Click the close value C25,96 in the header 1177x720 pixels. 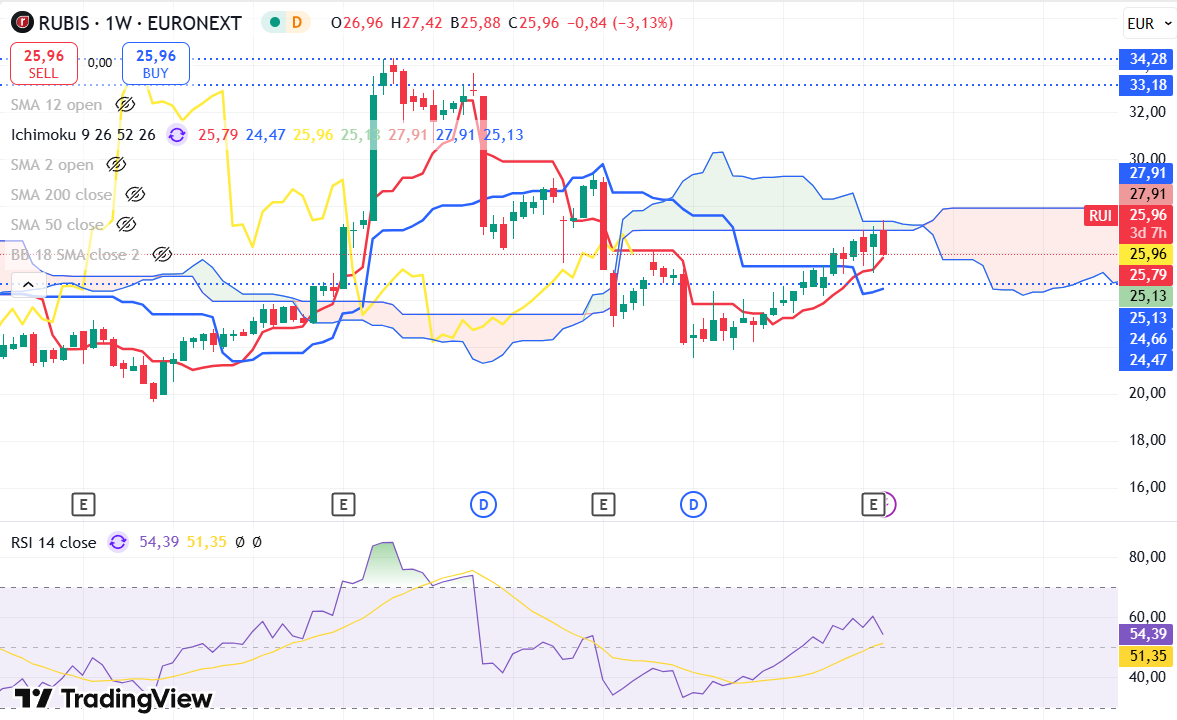[x=534, y=23]
